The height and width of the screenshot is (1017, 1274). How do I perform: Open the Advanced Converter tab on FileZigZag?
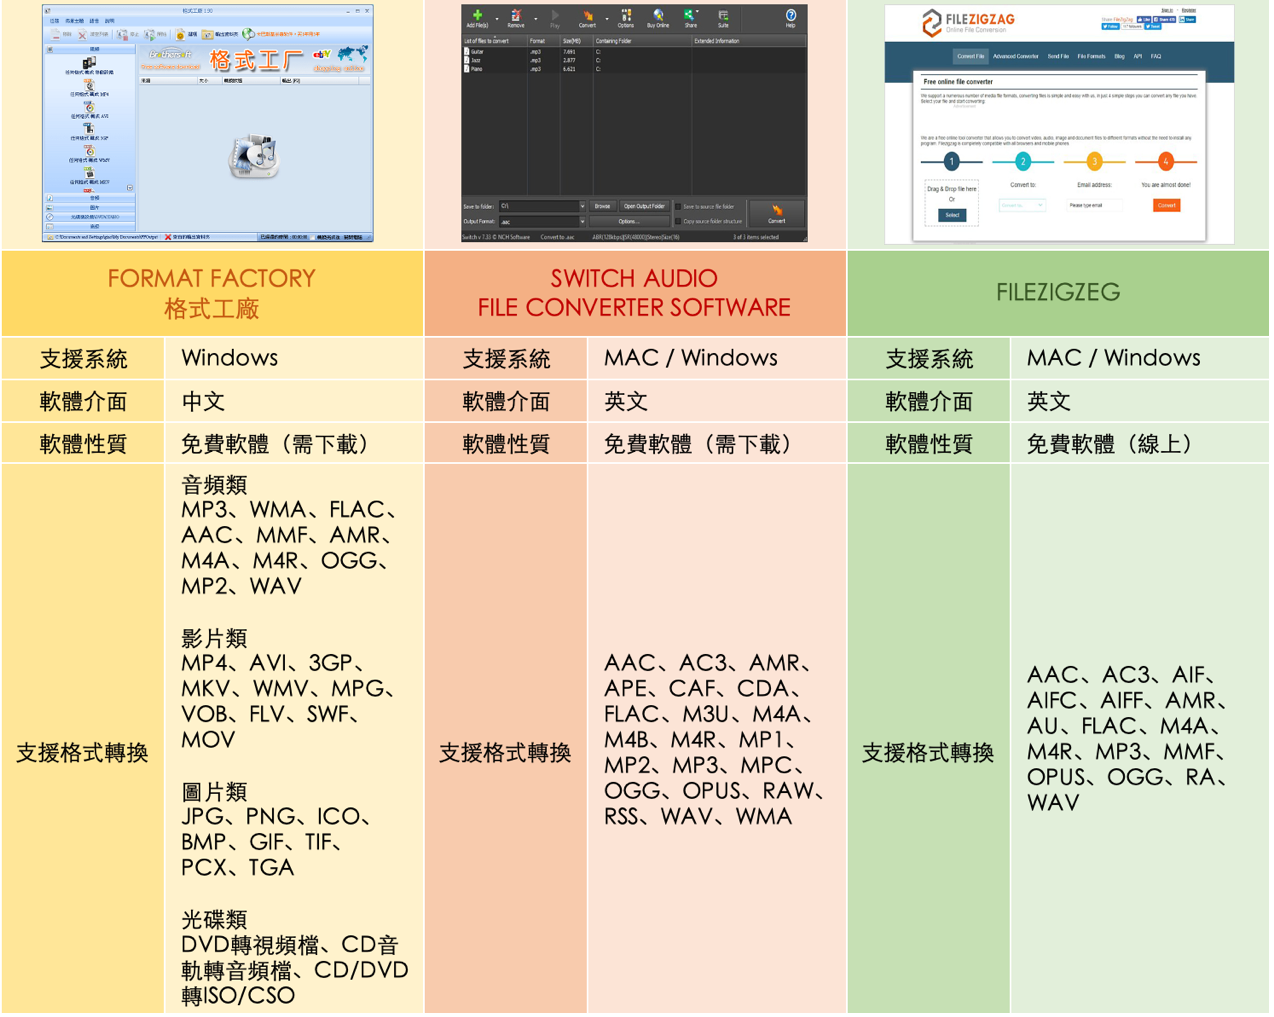pyautogui.click(x=1015, y=56)
